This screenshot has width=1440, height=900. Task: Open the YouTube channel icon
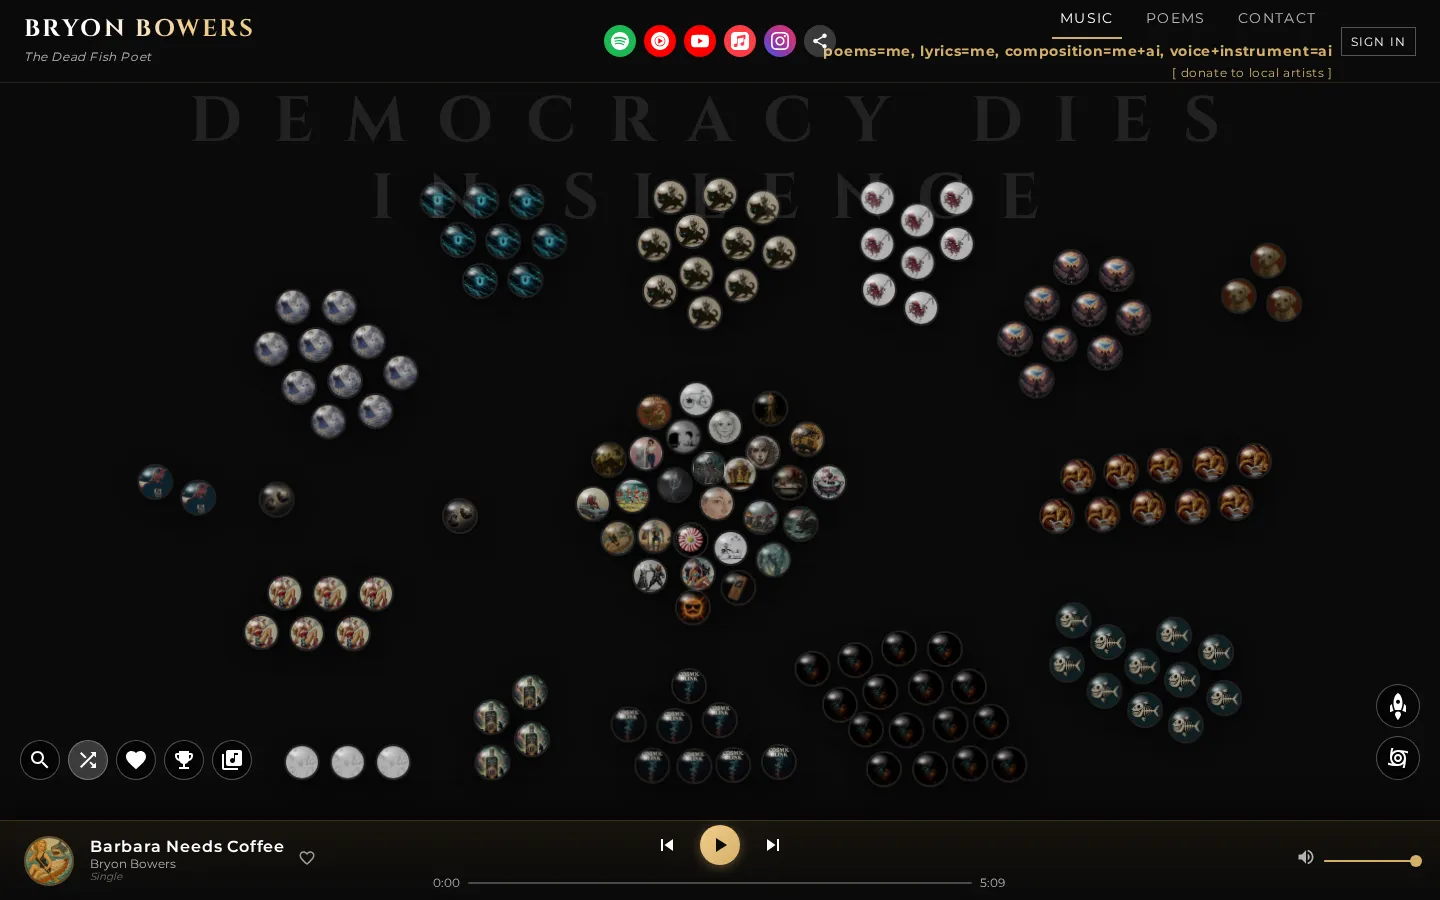tap(700, 41)
